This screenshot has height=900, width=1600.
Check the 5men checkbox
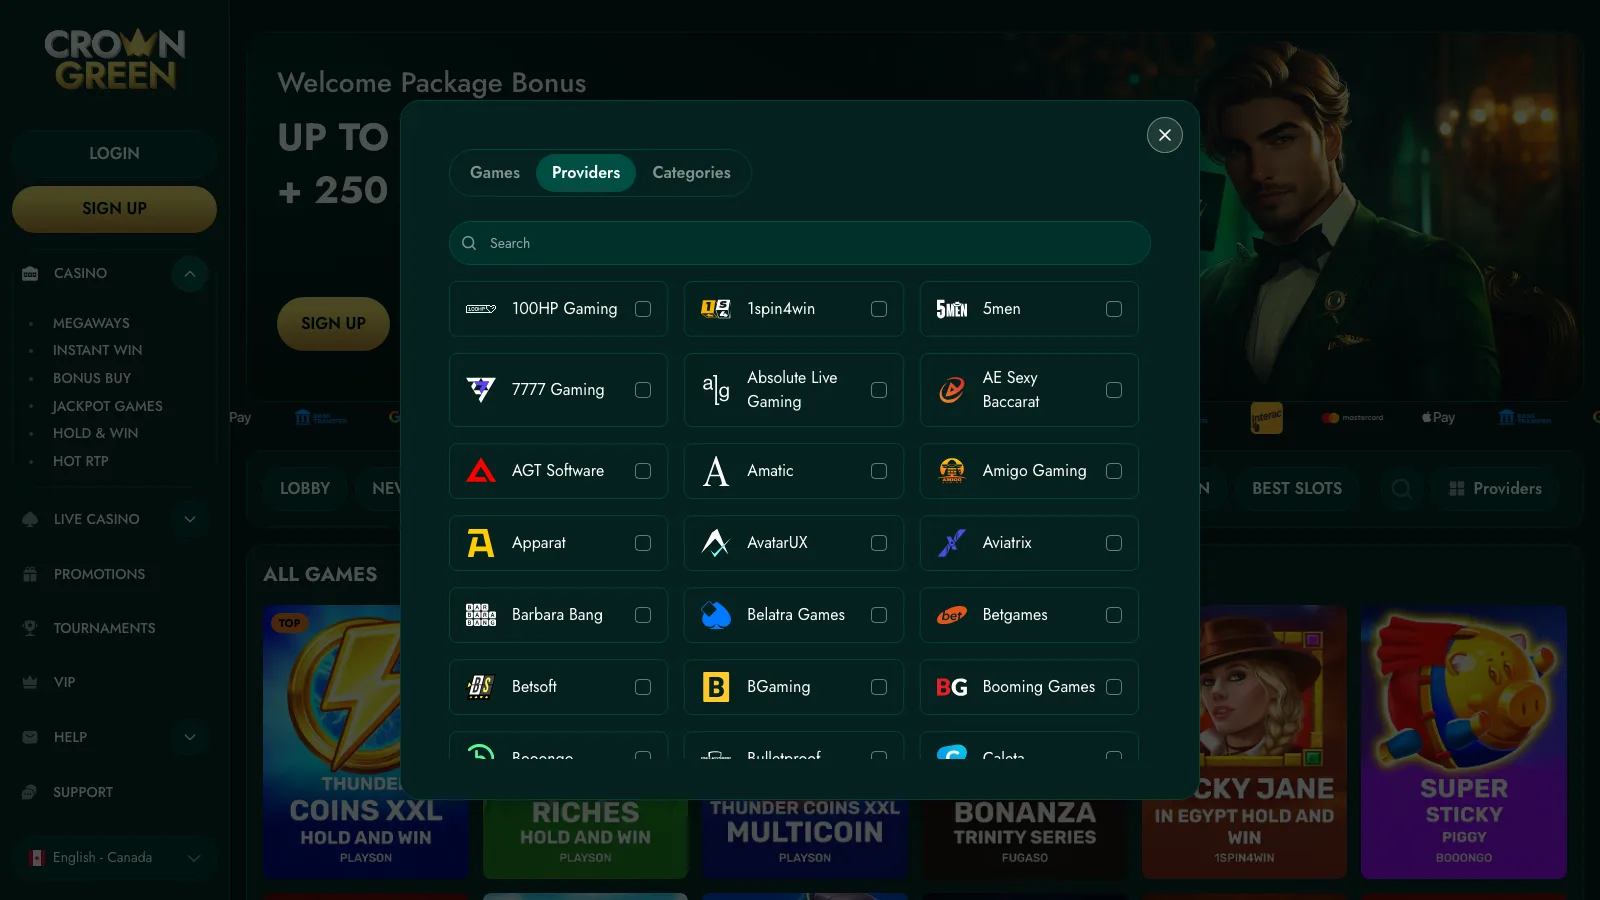(1114, 309)
